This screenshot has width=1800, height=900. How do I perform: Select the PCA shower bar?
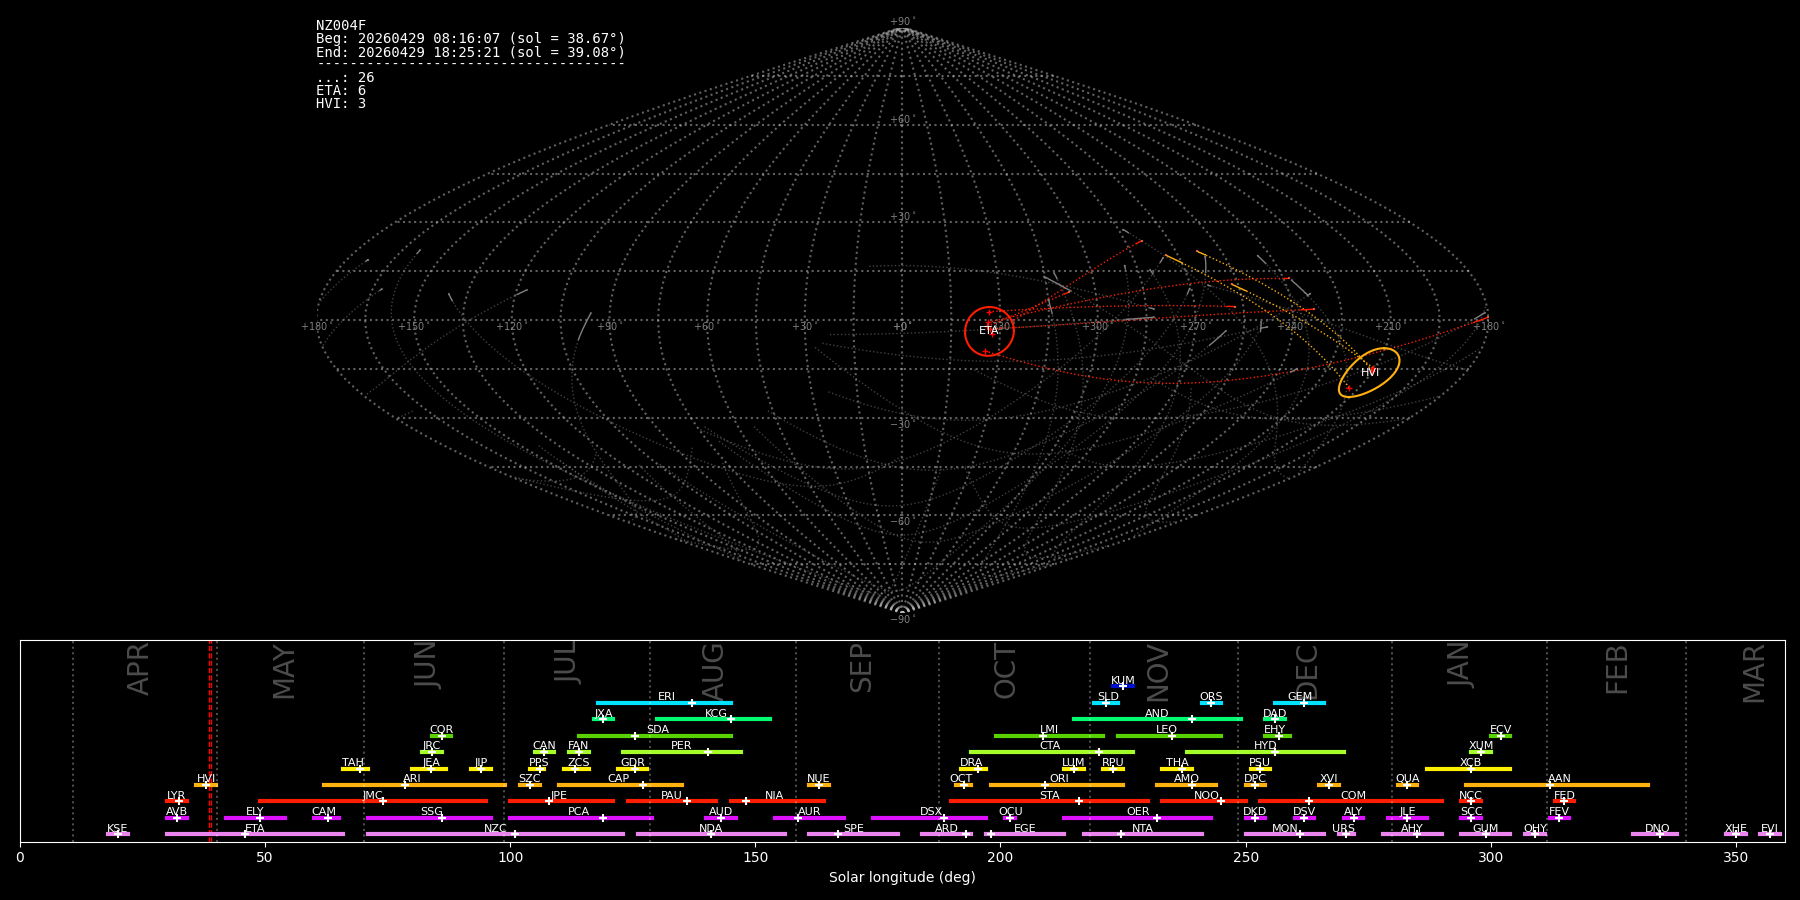[580, 818]
